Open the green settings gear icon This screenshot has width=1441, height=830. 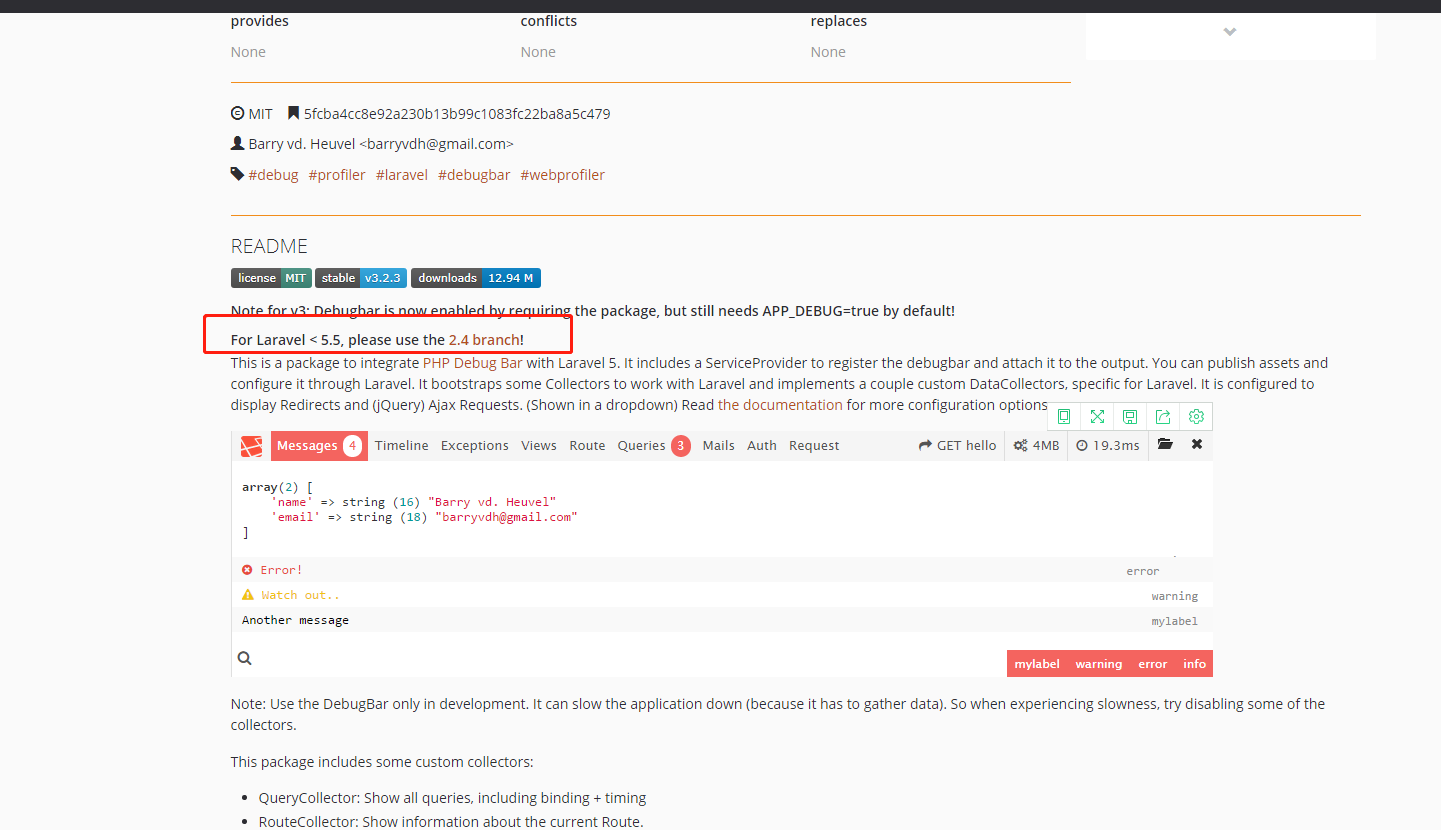coord(1196,417)
